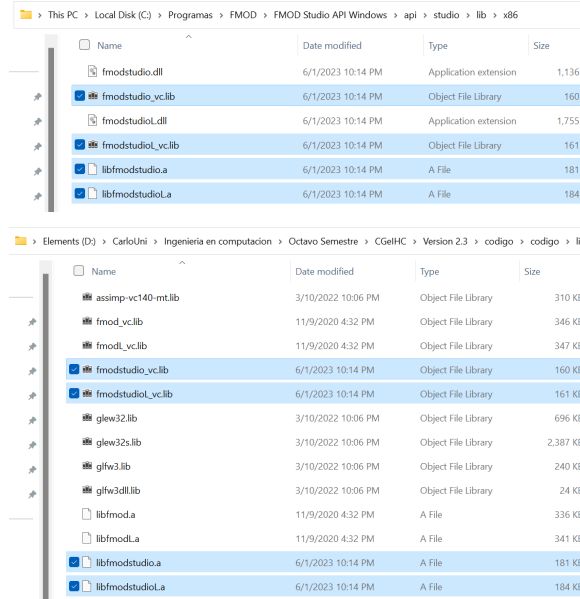This screenshot has width=580, height=599.
Task: Expand the chevron after CarloUni
Action: tap(156, 241)
